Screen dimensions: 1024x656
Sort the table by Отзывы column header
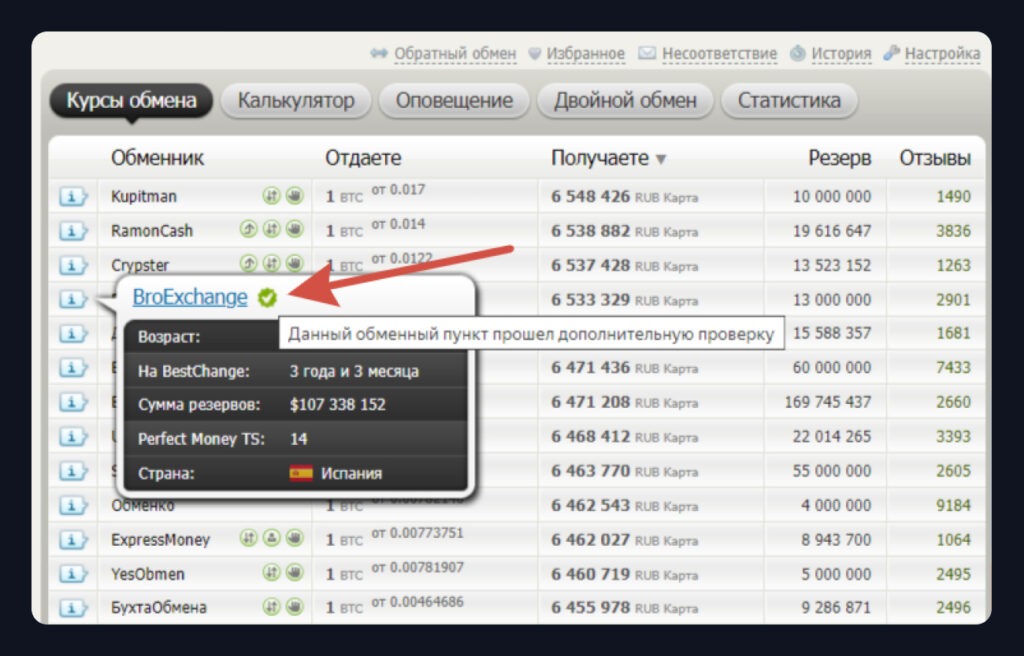[x=934, y=158]
